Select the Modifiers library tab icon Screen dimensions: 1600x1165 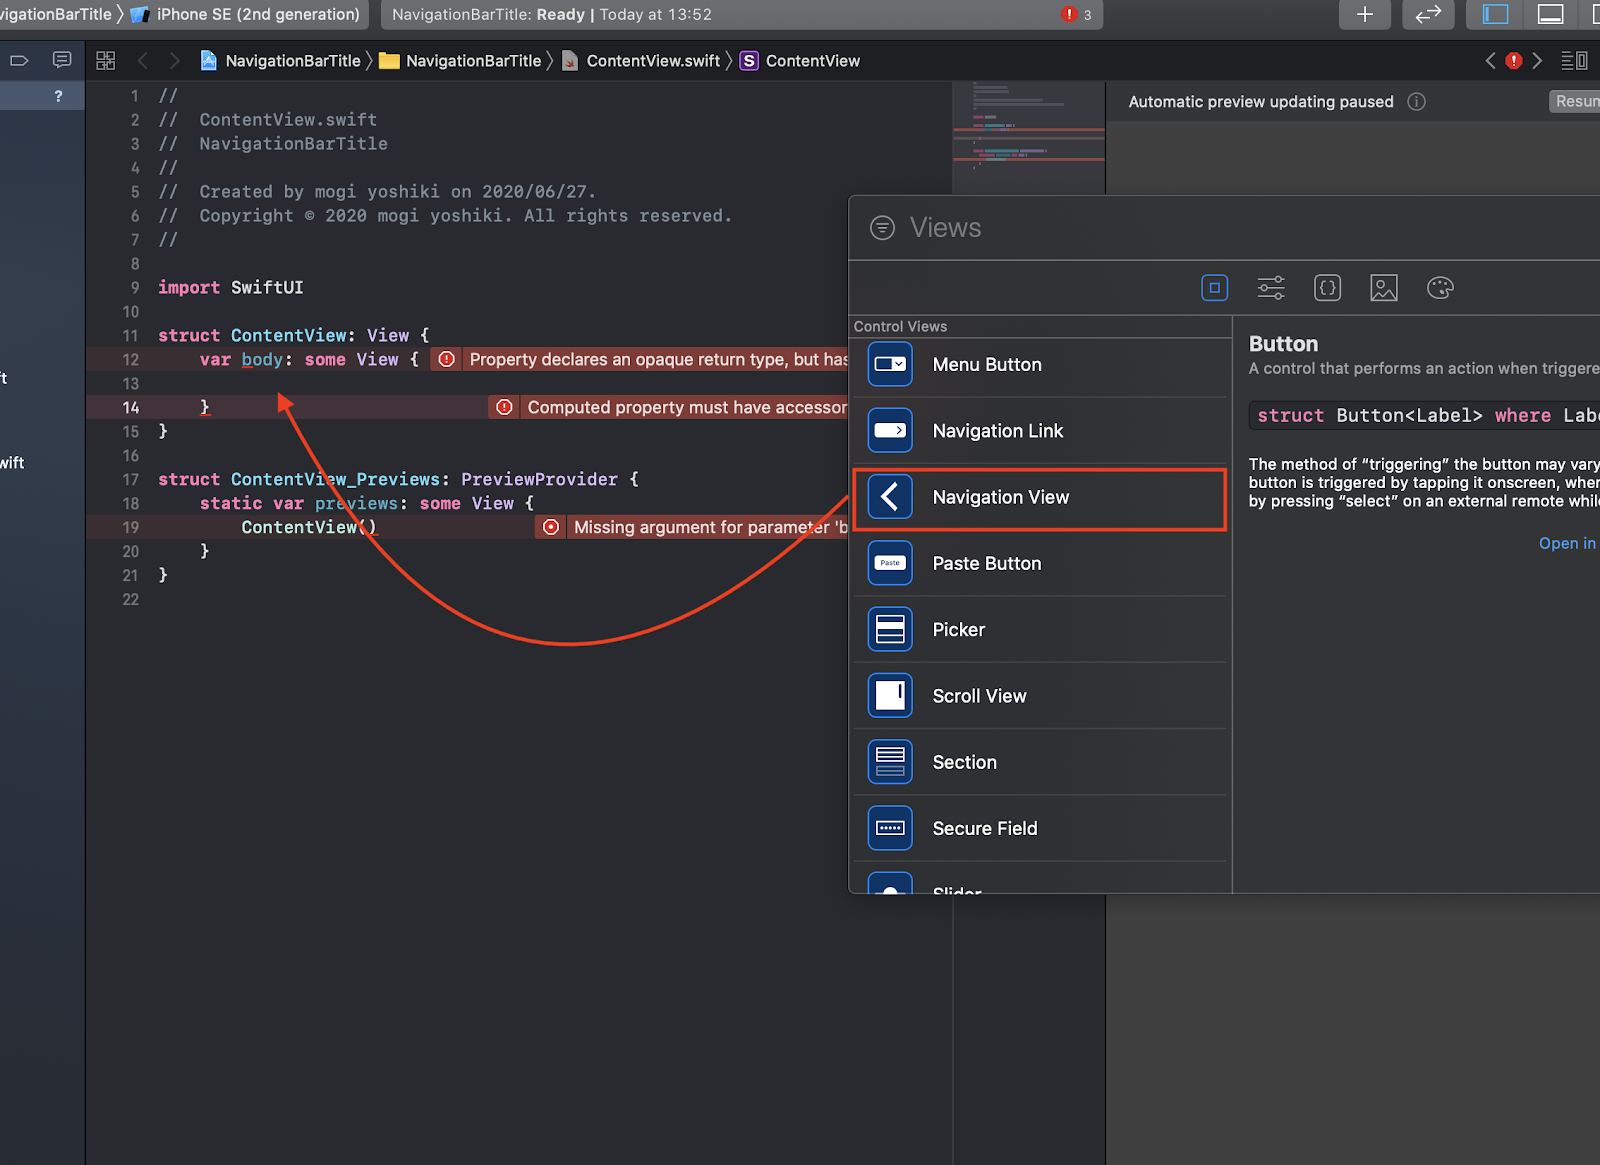tap(1271, 288)
